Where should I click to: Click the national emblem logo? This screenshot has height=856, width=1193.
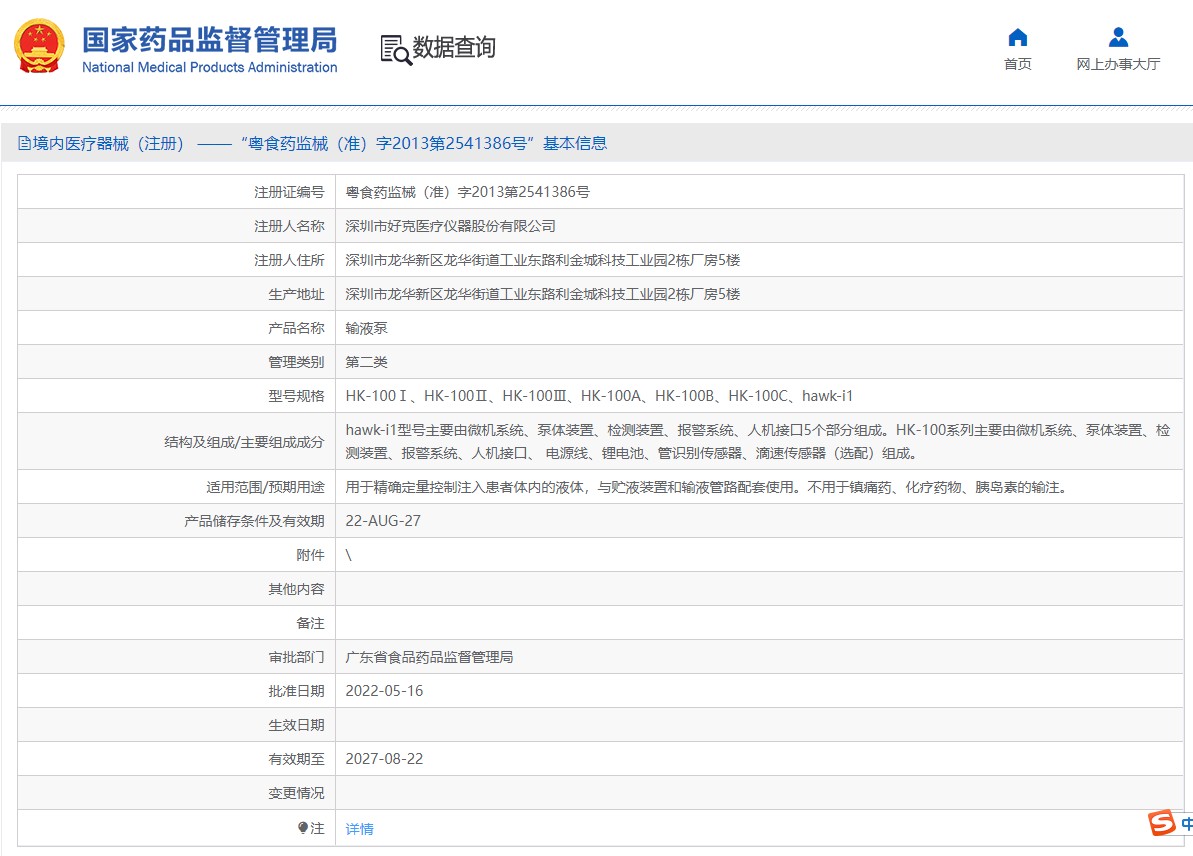click(39, 46)
